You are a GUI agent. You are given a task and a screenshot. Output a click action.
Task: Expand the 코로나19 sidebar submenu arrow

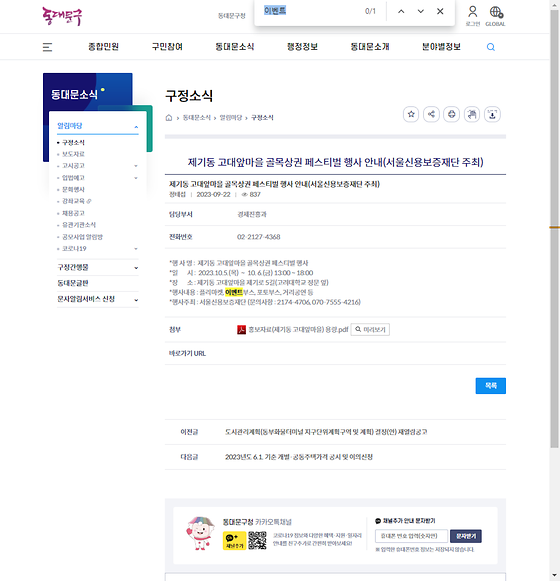[x=136, y=249]
